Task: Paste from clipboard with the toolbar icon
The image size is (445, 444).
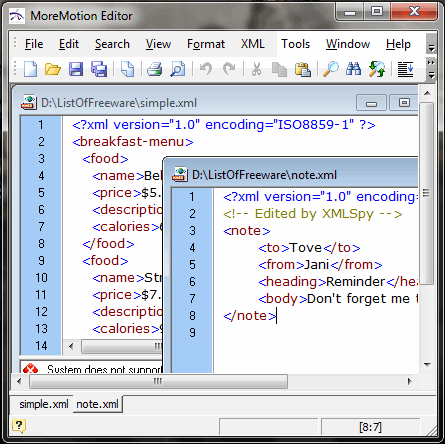Action: point(303,69)
